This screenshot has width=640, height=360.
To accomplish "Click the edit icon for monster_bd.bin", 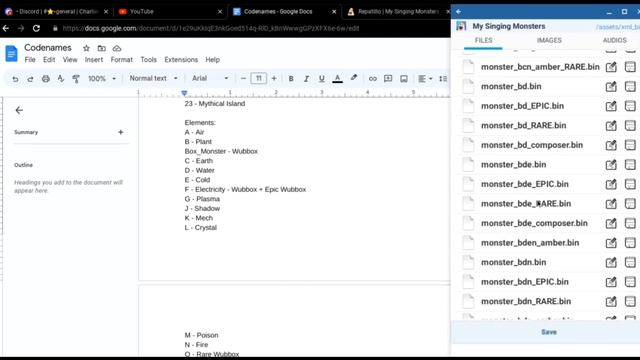I will (x=611, y=87).
